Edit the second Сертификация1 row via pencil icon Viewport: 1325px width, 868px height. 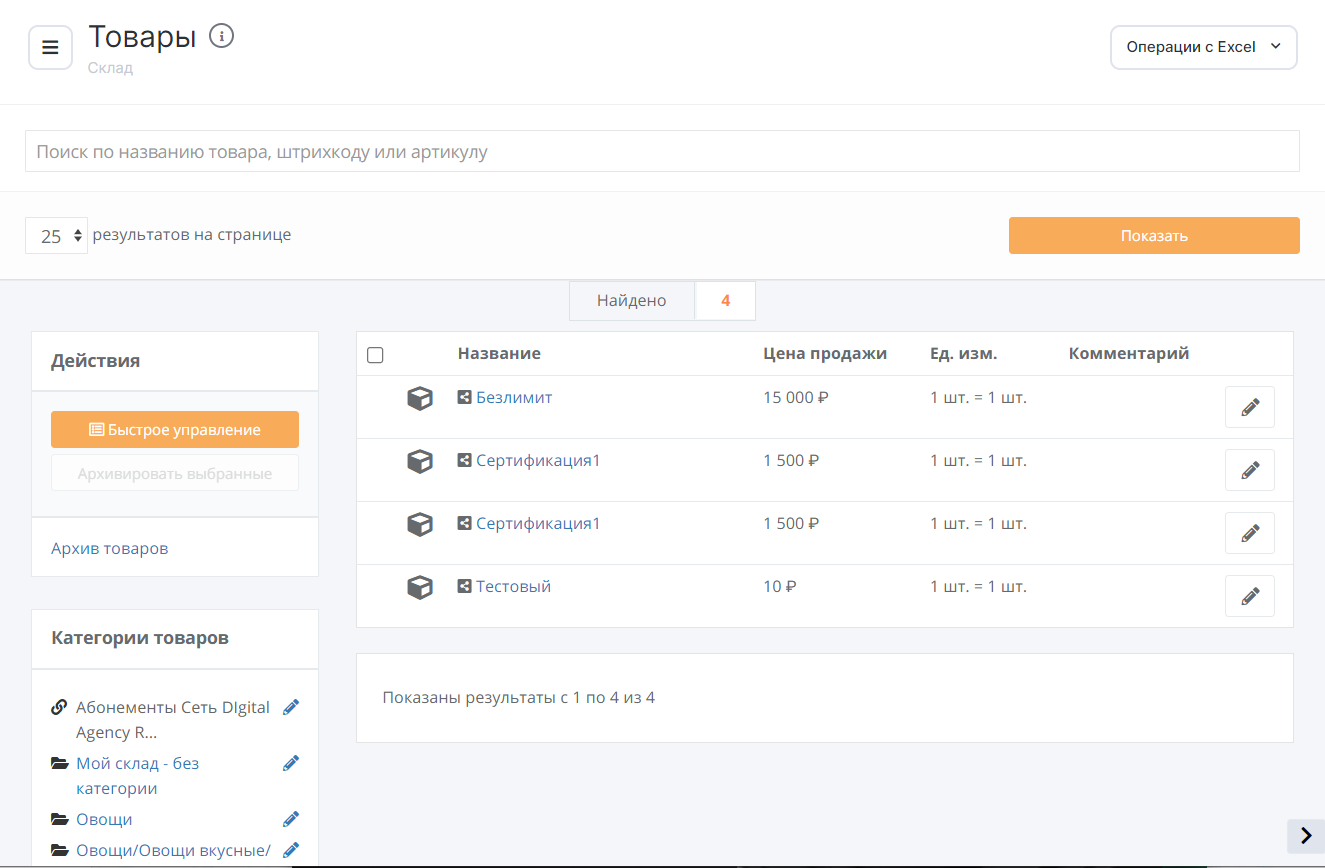coord(1249,533)
